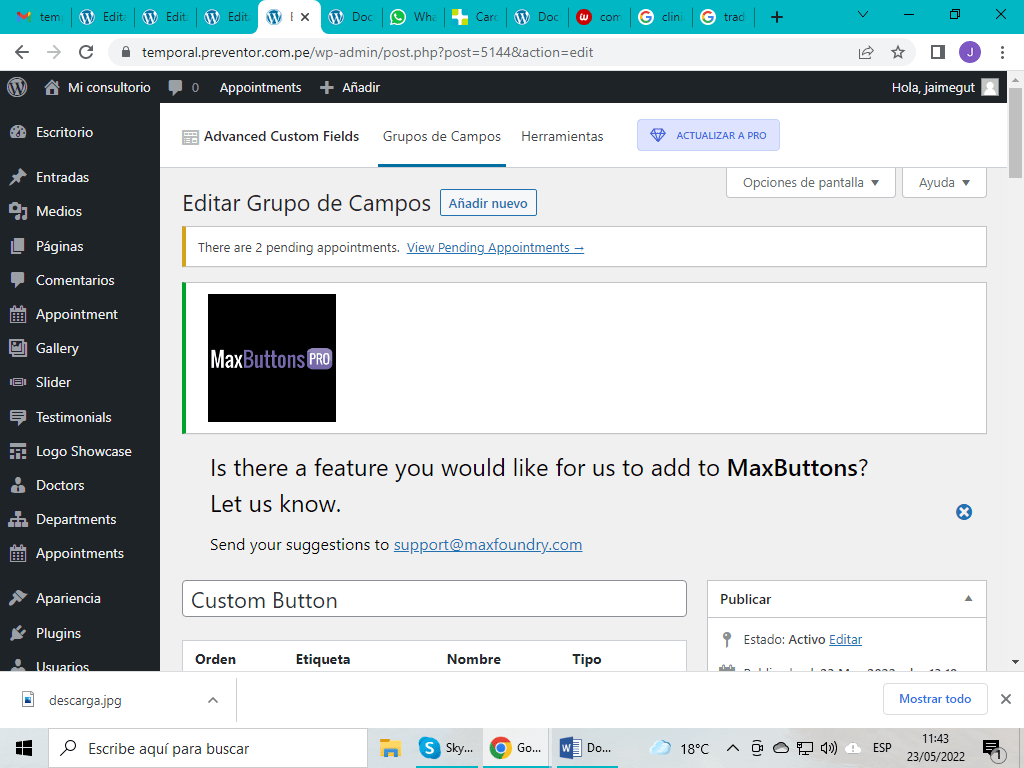Viewport: 1024px width, 768px height.
Task: Click the Windows search box
Action: tap(208, 748)
